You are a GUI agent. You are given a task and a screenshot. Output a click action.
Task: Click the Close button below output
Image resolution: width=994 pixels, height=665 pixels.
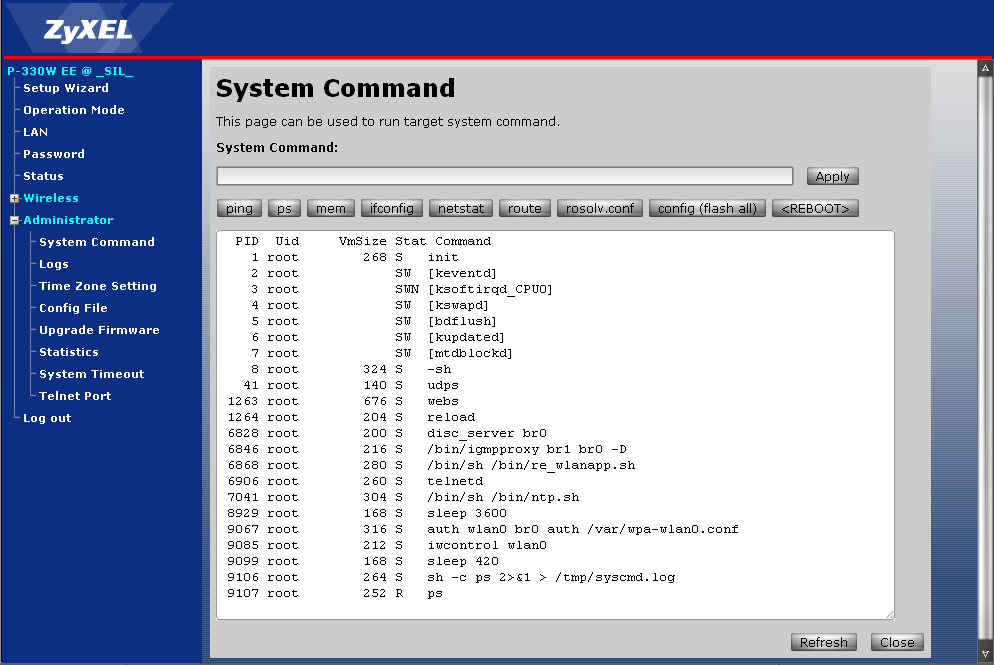[897, 642]
